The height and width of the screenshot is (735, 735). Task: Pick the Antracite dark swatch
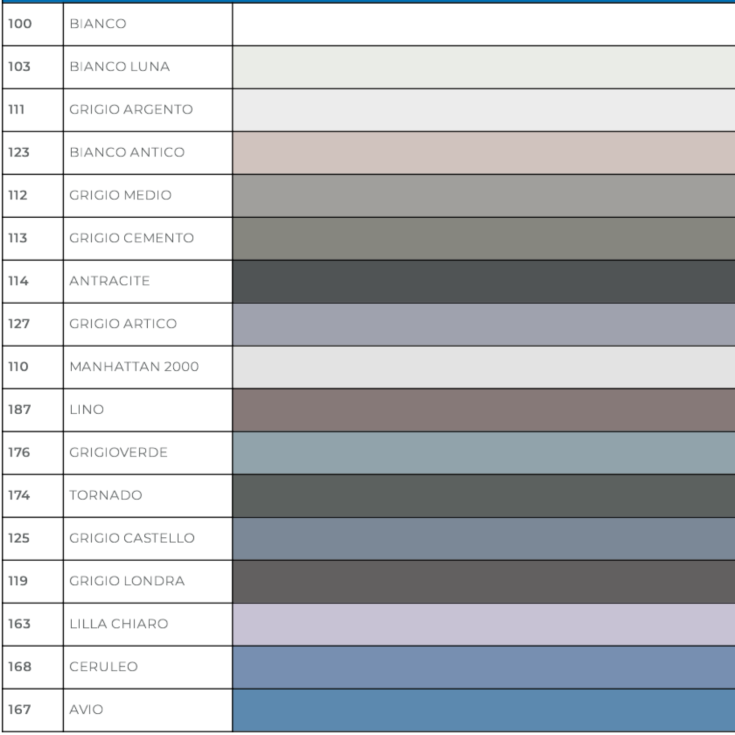(483, 281)
